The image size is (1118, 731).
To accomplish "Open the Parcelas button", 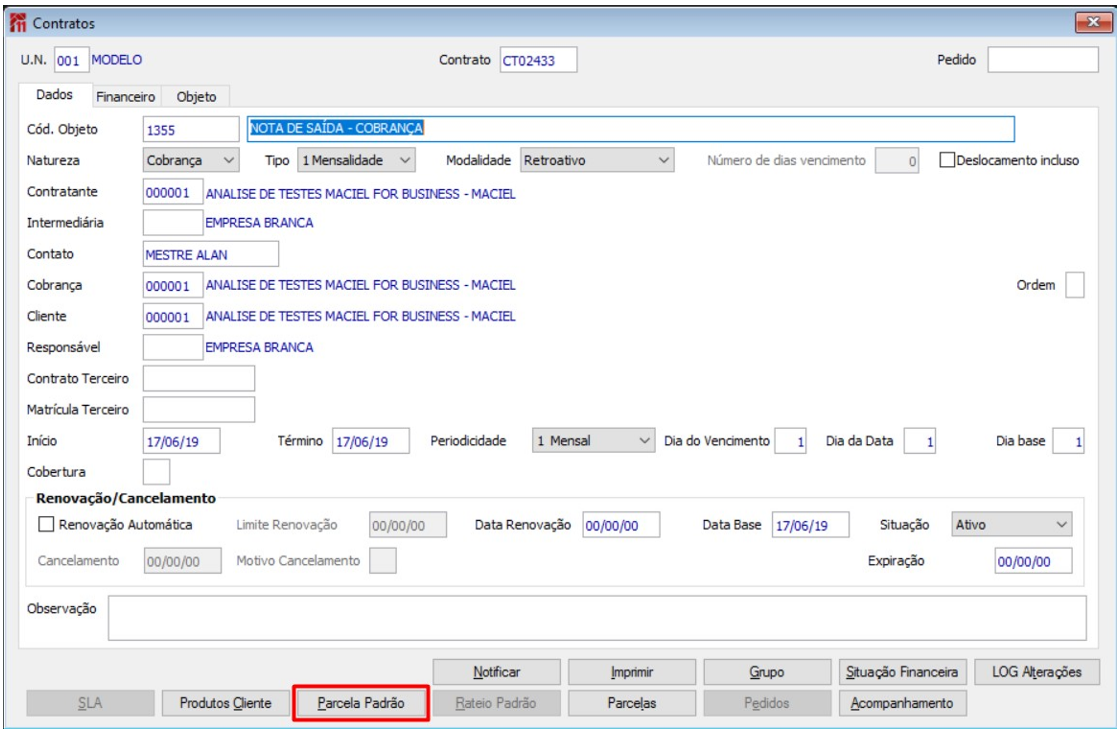I will (x=632, y=703).
